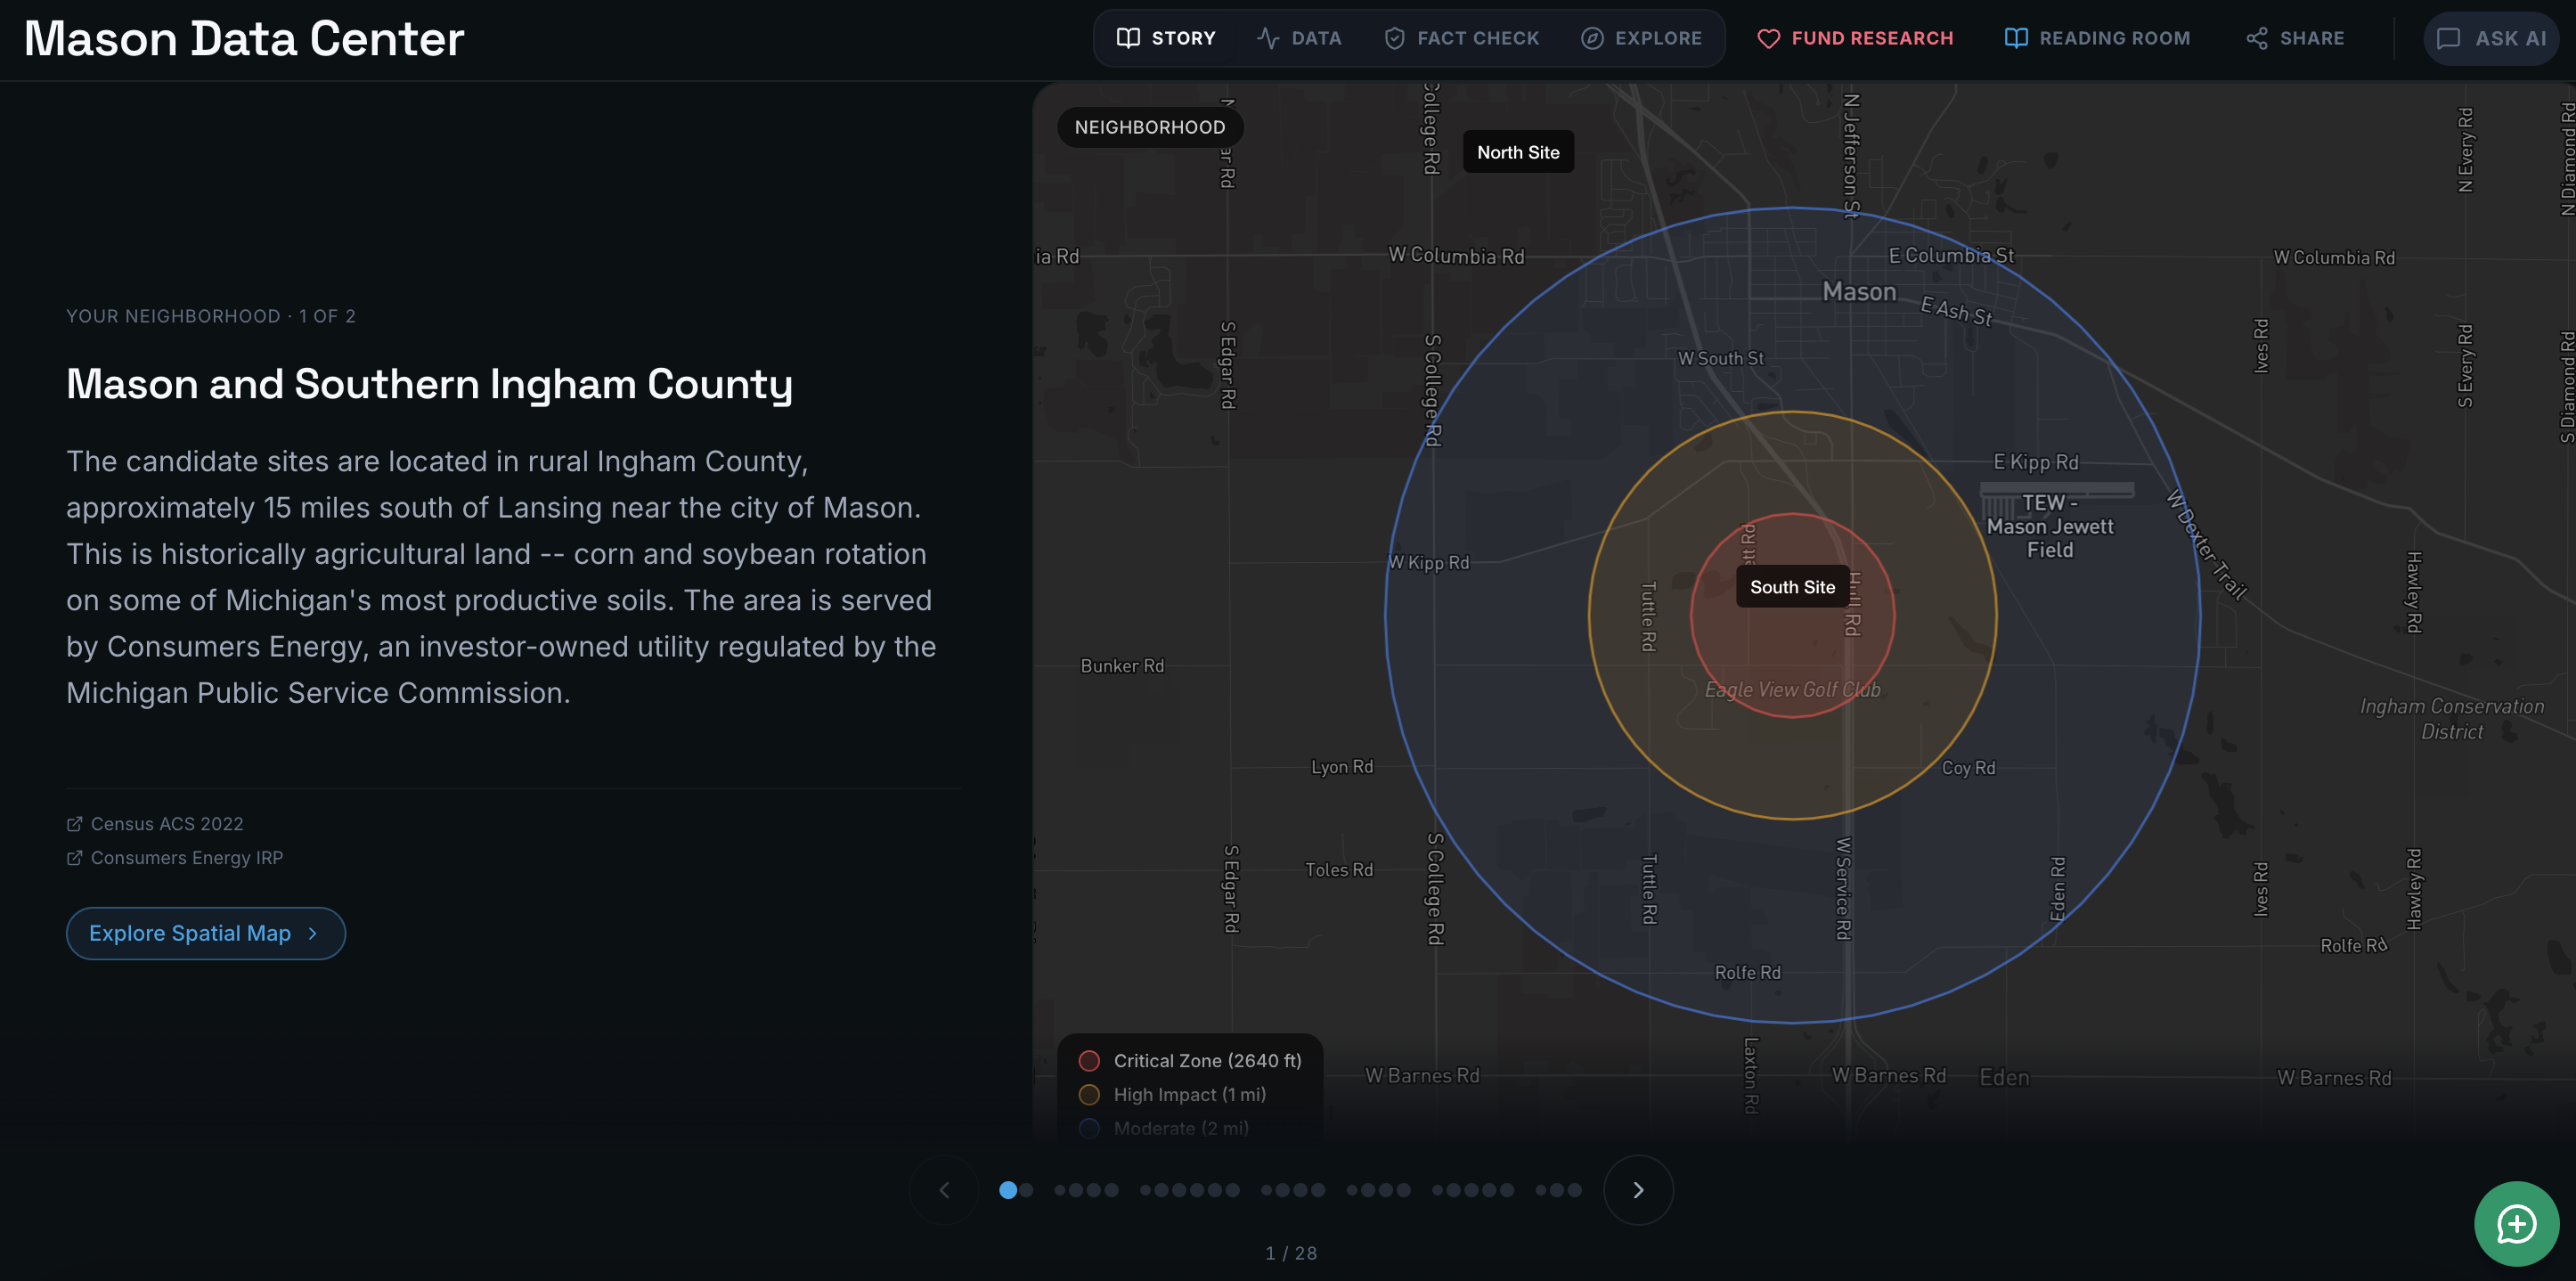Click the chevron inside Explore Spatial Map
2576x1281 pixels.
point(313,933)
